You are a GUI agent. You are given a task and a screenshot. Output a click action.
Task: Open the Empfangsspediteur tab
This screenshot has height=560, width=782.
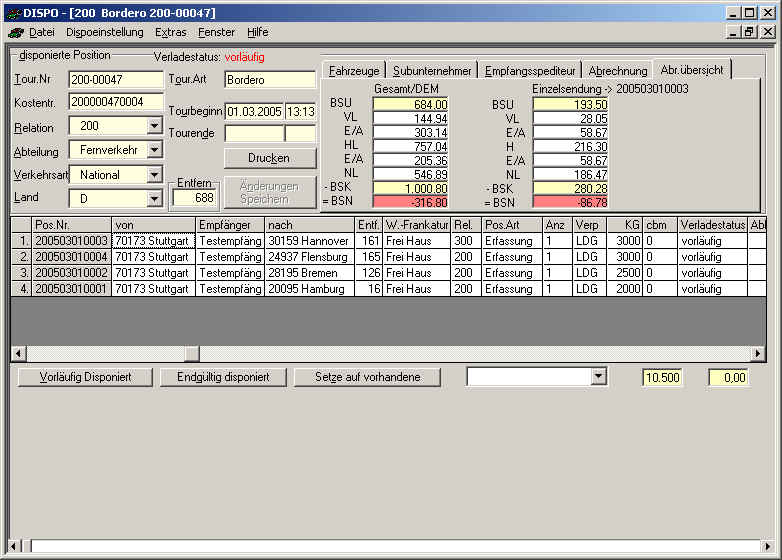(x=529, y=71)
